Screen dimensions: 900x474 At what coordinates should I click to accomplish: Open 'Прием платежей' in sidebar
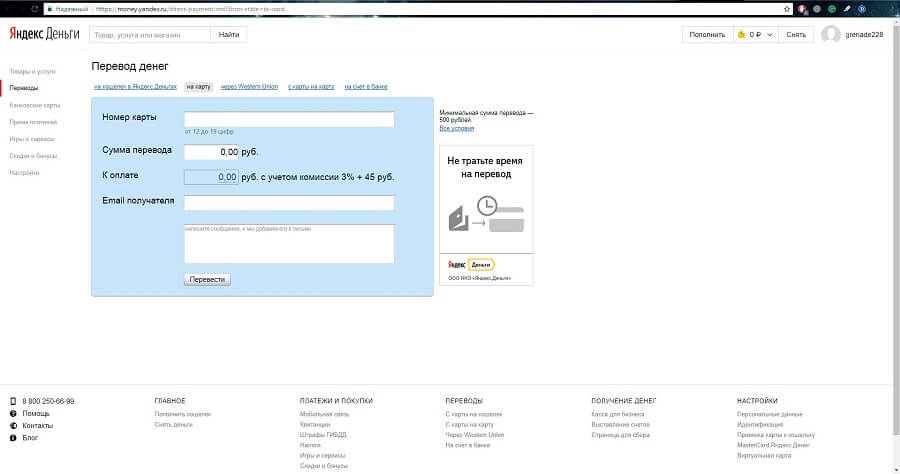33,122
